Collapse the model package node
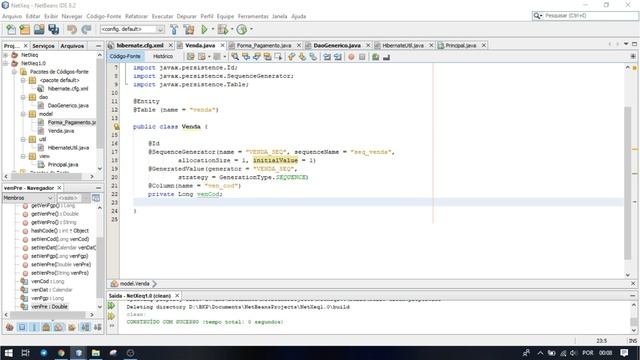 point(23,114)
